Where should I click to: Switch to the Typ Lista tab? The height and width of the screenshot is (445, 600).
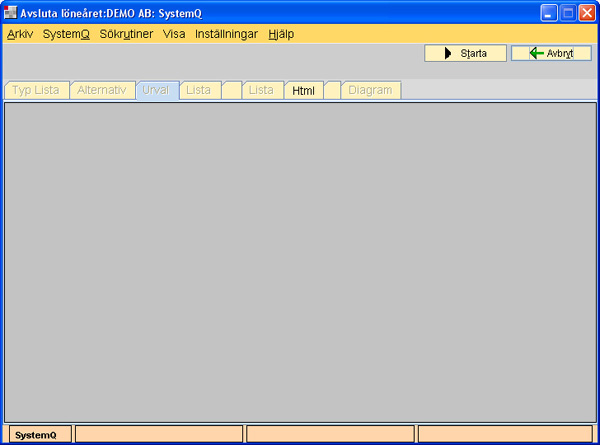[x=36, y=90]
